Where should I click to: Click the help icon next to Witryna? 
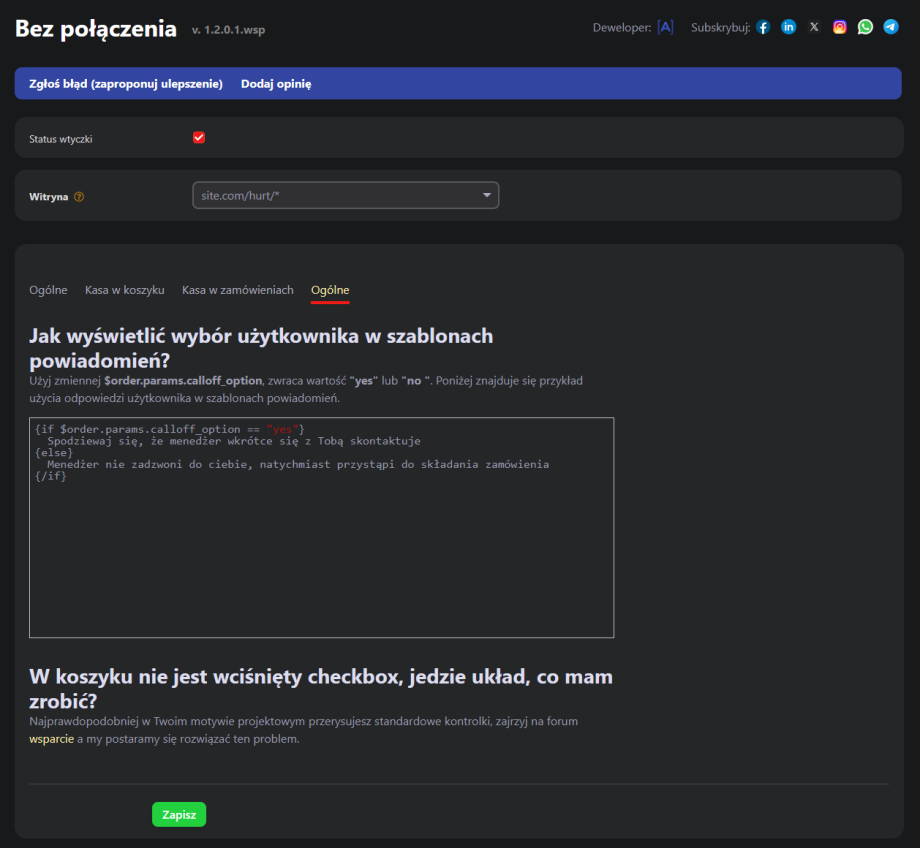click(x=79, y=197)
